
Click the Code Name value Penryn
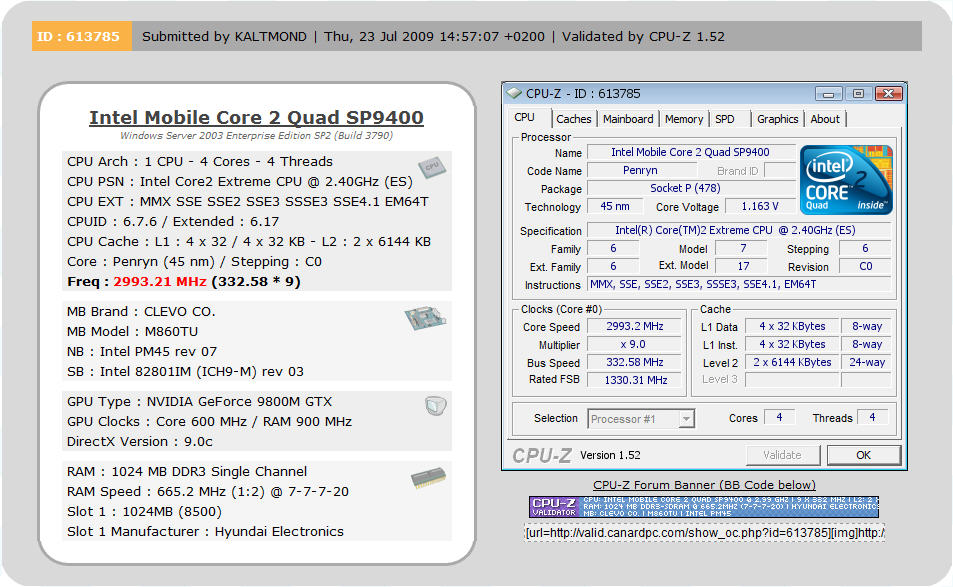coord(640,170)
